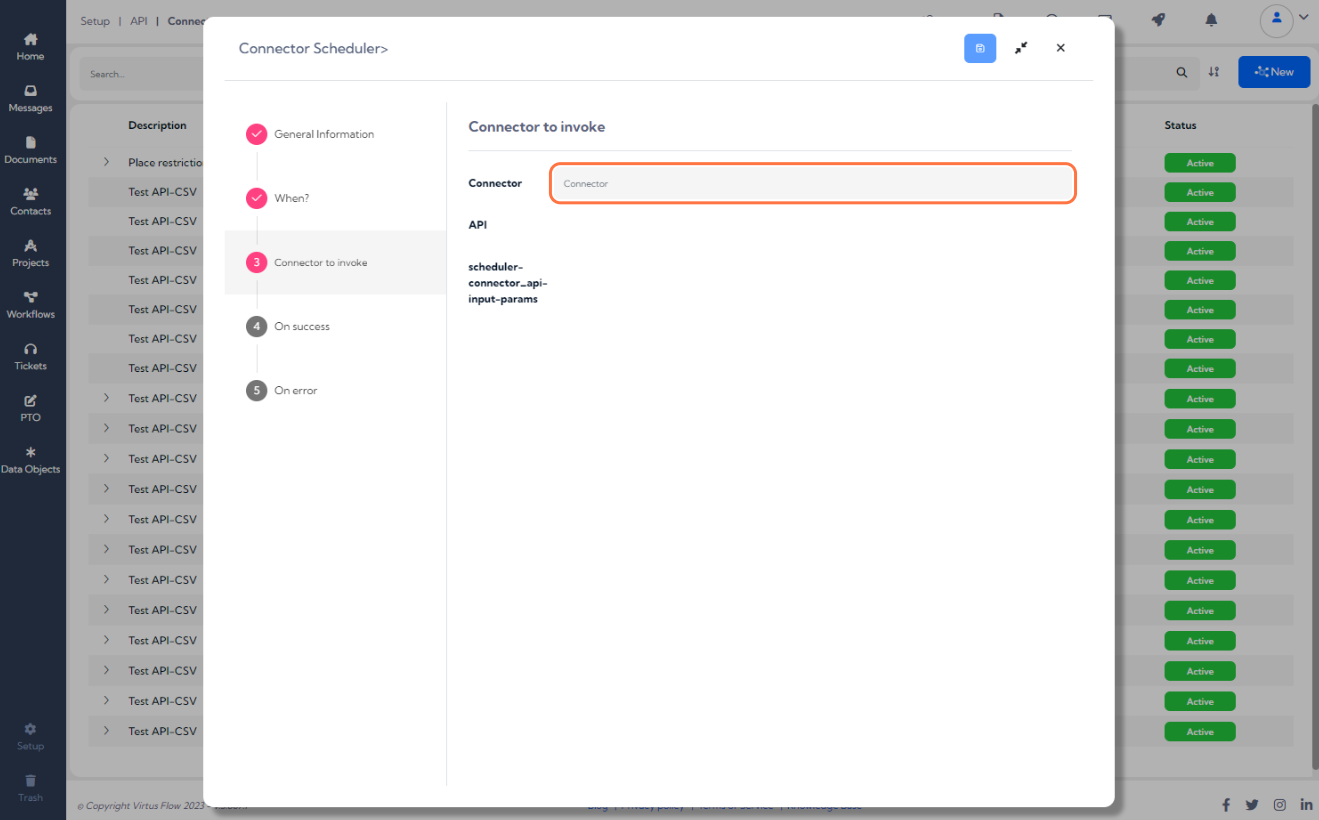
Task: Open Documents in the sidebar
Action: (30, 150)
